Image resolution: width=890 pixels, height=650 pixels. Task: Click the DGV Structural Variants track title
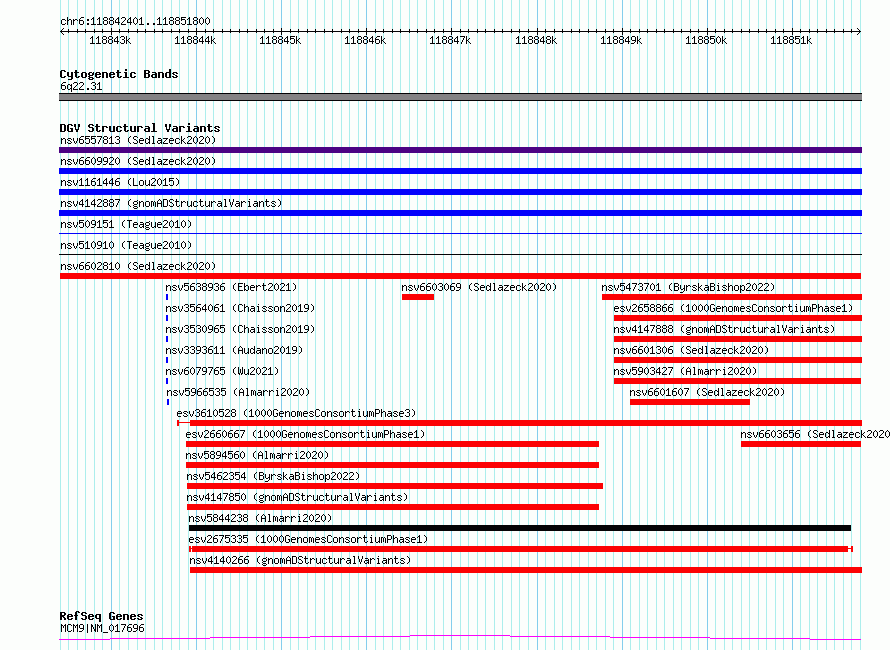point(140,128)
